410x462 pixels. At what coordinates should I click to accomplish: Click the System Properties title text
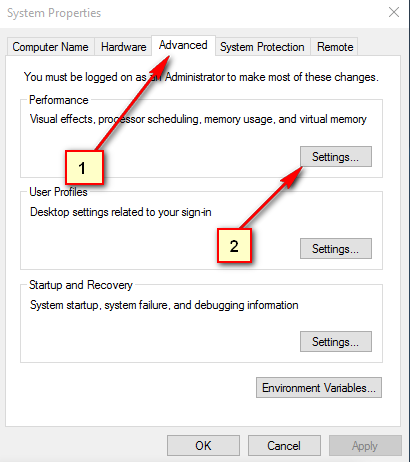point(54,13)
